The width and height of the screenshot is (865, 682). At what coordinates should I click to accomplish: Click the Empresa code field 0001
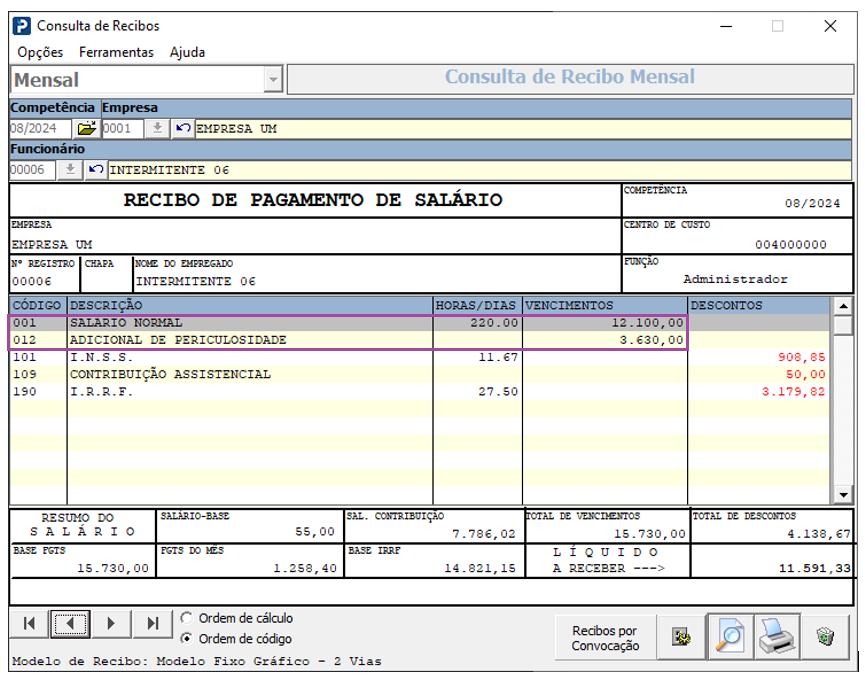pos(122,129)
